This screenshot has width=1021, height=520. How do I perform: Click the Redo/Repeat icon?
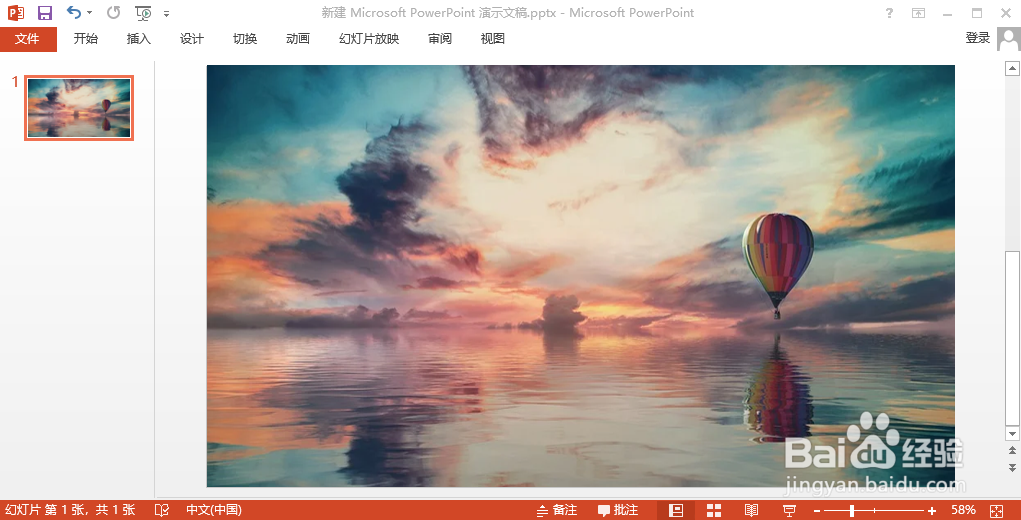point(113,12)
